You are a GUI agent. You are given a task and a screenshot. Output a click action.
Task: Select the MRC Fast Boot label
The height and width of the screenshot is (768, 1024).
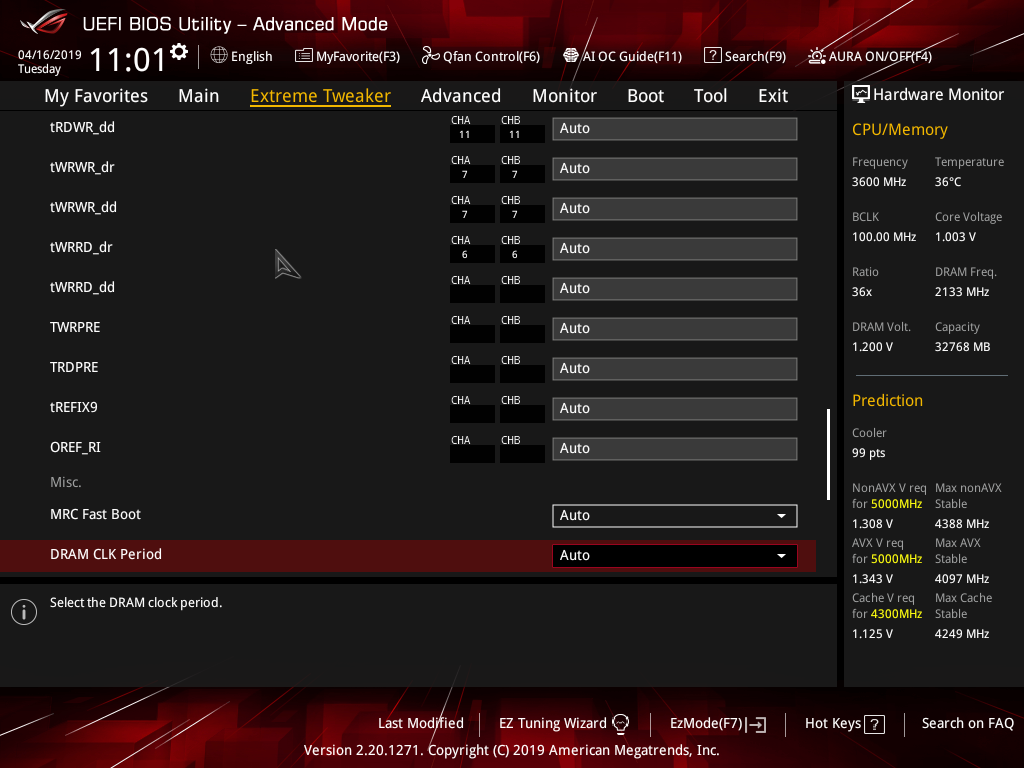pyautogui.click(x=95, y=515)
